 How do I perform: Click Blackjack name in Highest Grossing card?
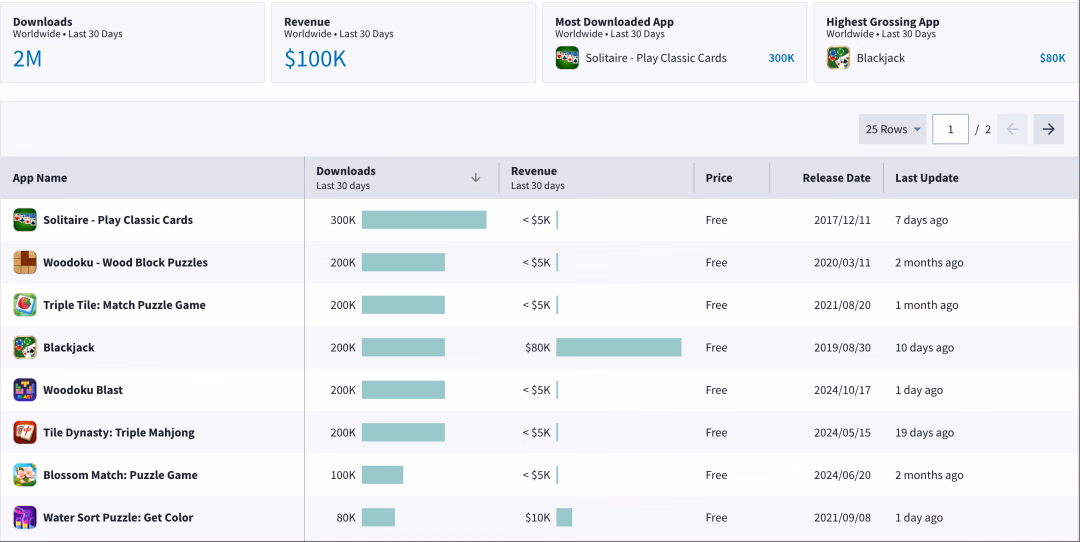point(880,58)
